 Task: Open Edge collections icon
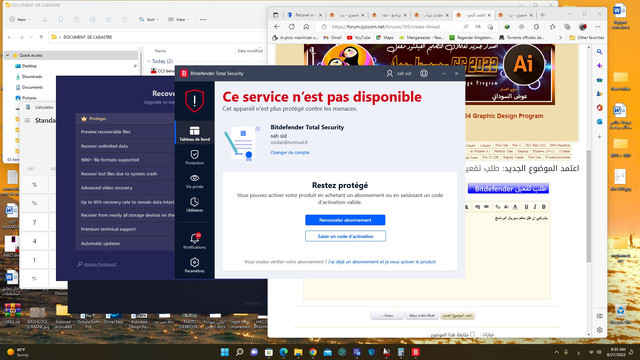[x=567, y=27]
